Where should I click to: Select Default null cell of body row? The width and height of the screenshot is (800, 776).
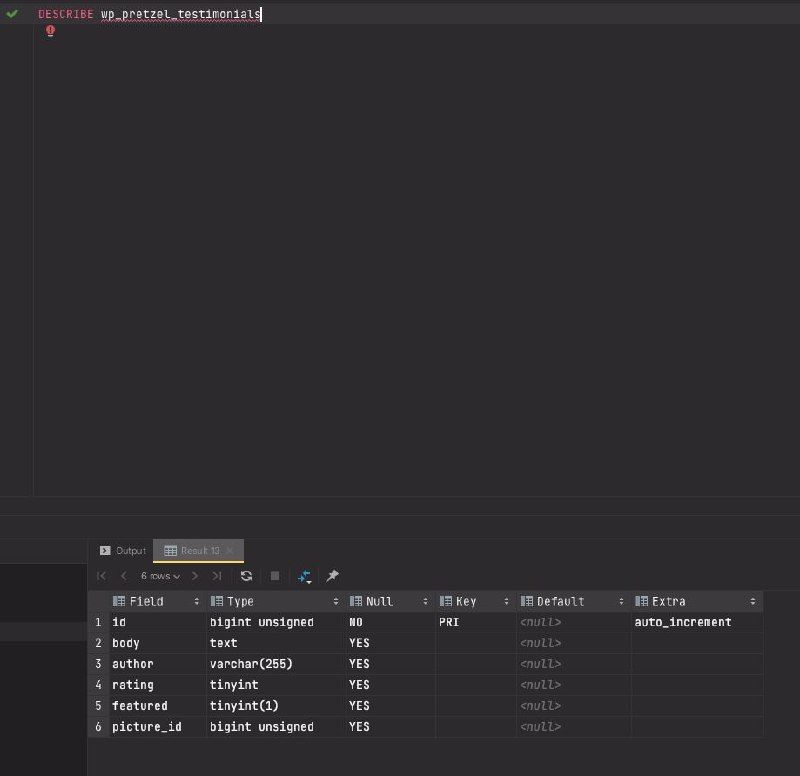click(x=573, y=643)
